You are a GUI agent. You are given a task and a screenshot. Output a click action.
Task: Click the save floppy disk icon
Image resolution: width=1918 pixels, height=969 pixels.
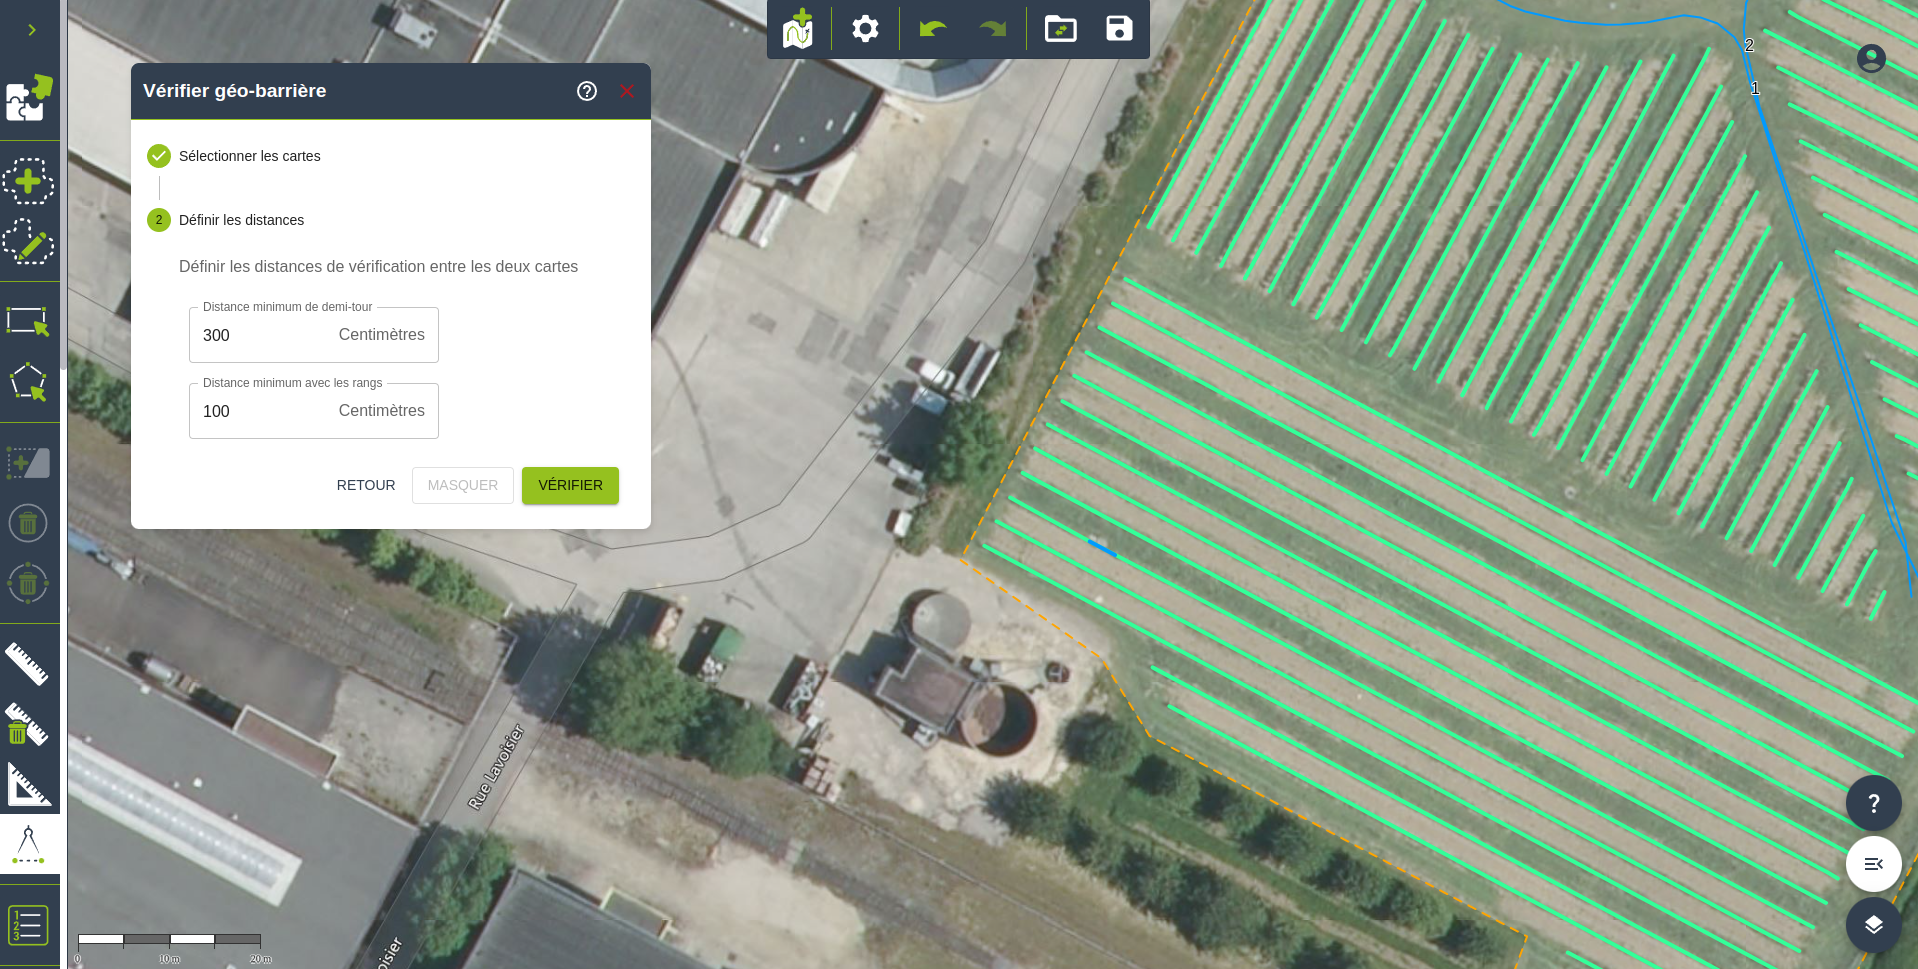tap(1119, 29)
